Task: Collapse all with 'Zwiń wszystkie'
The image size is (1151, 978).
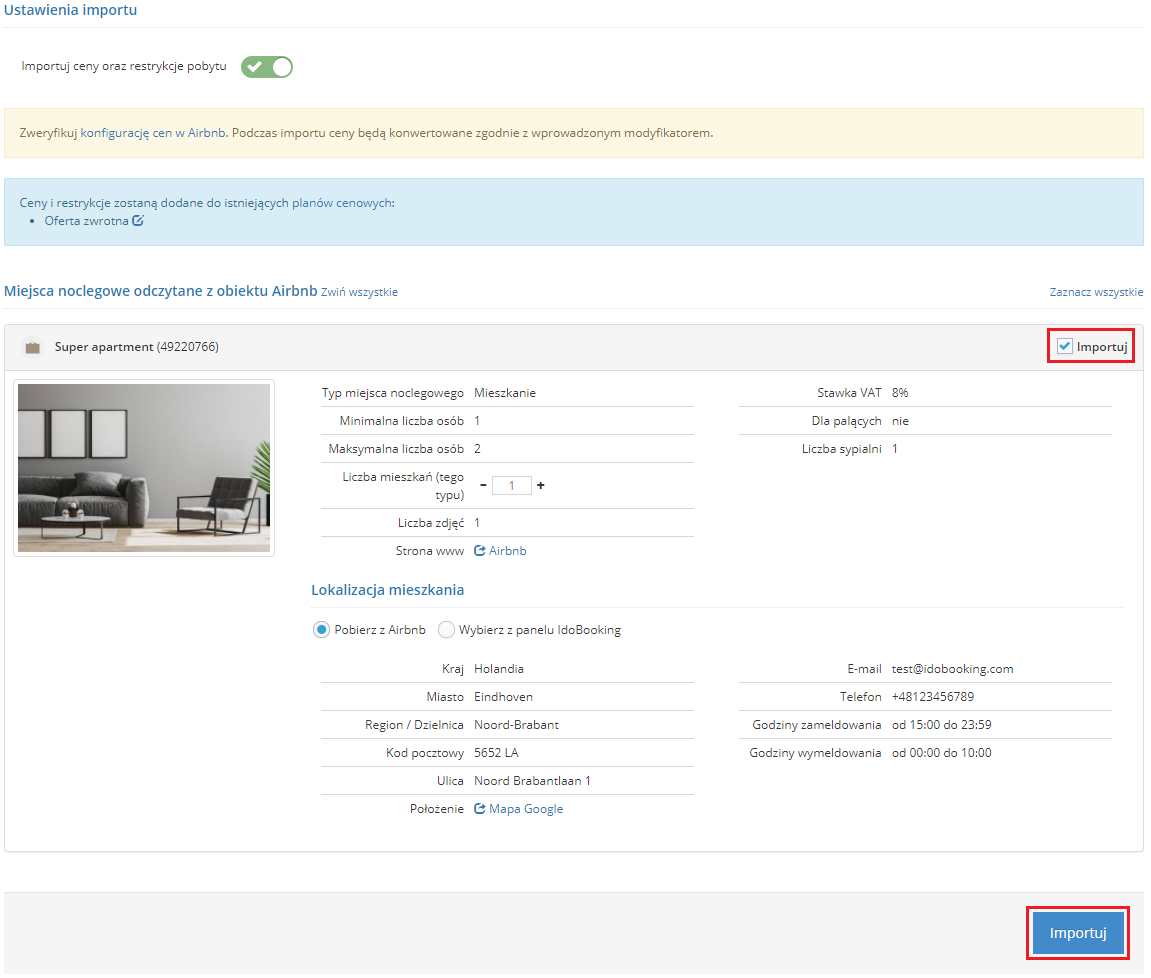Action: coord(359,292)
